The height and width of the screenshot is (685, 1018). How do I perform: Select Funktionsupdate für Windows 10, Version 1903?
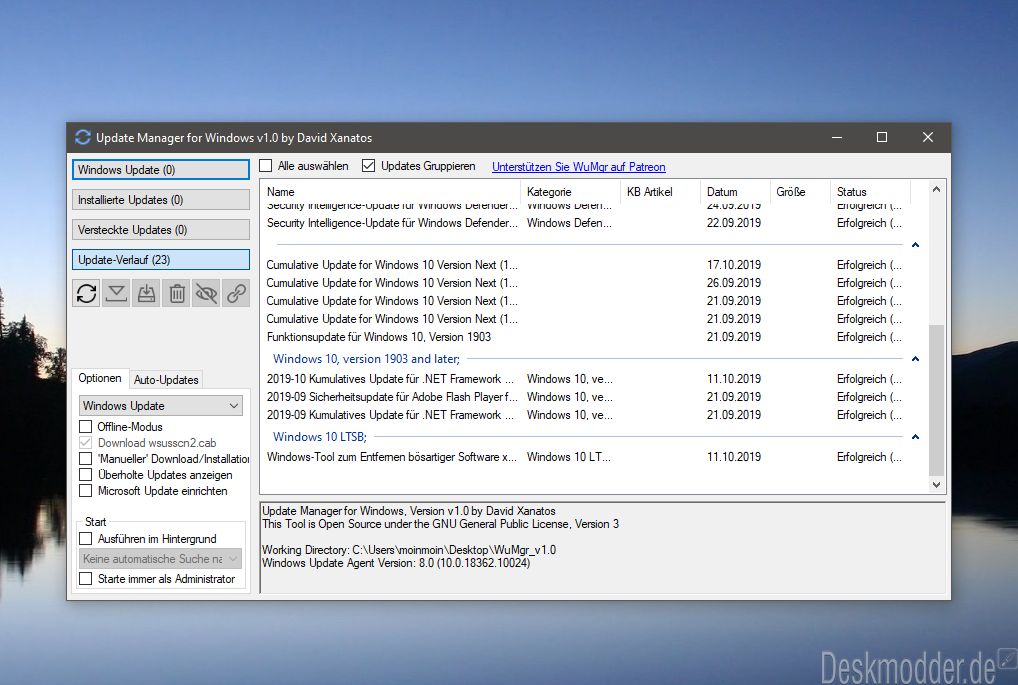[584, 337]
